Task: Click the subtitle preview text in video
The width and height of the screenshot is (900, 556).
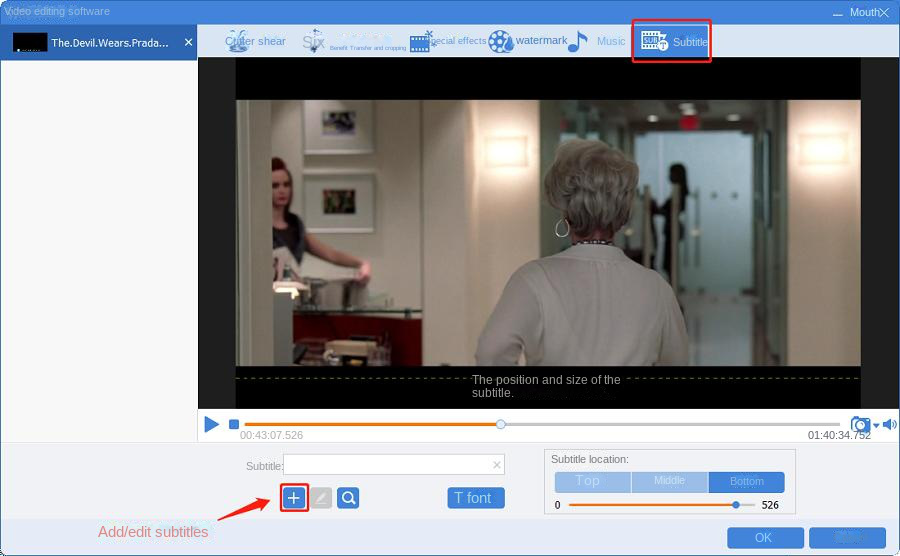Action: [546, 386]
